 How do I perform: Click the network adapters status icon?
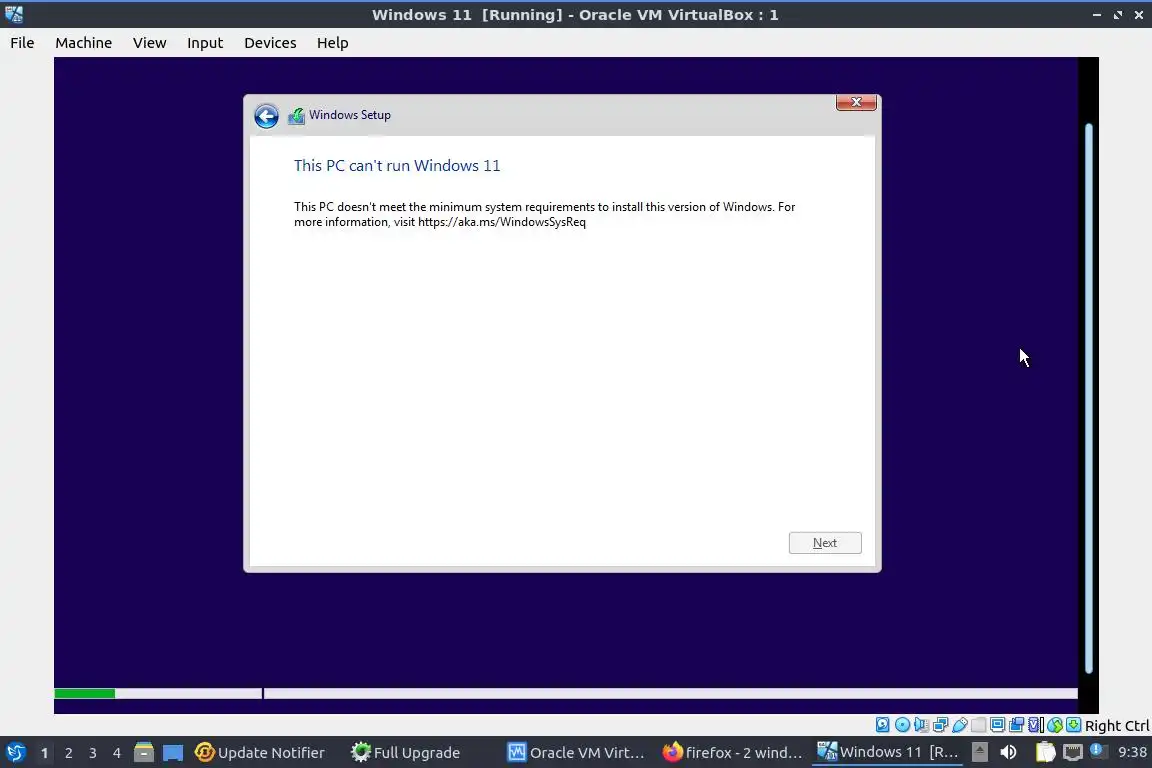(940, 725)
